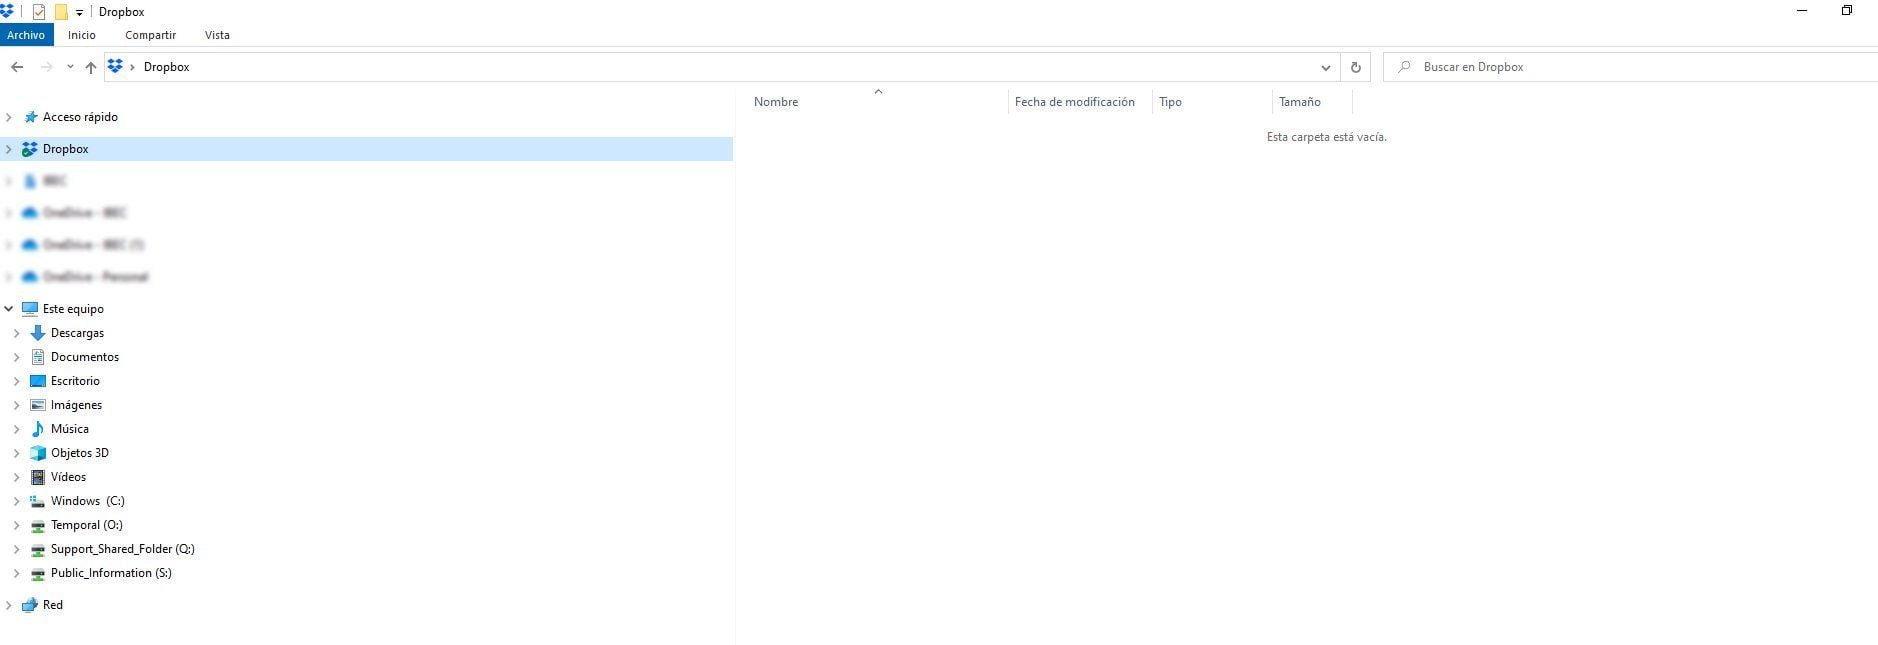1878x645 pixels.
Task: Expand the Windows (C:) drive node
Action: pos(16,501)
